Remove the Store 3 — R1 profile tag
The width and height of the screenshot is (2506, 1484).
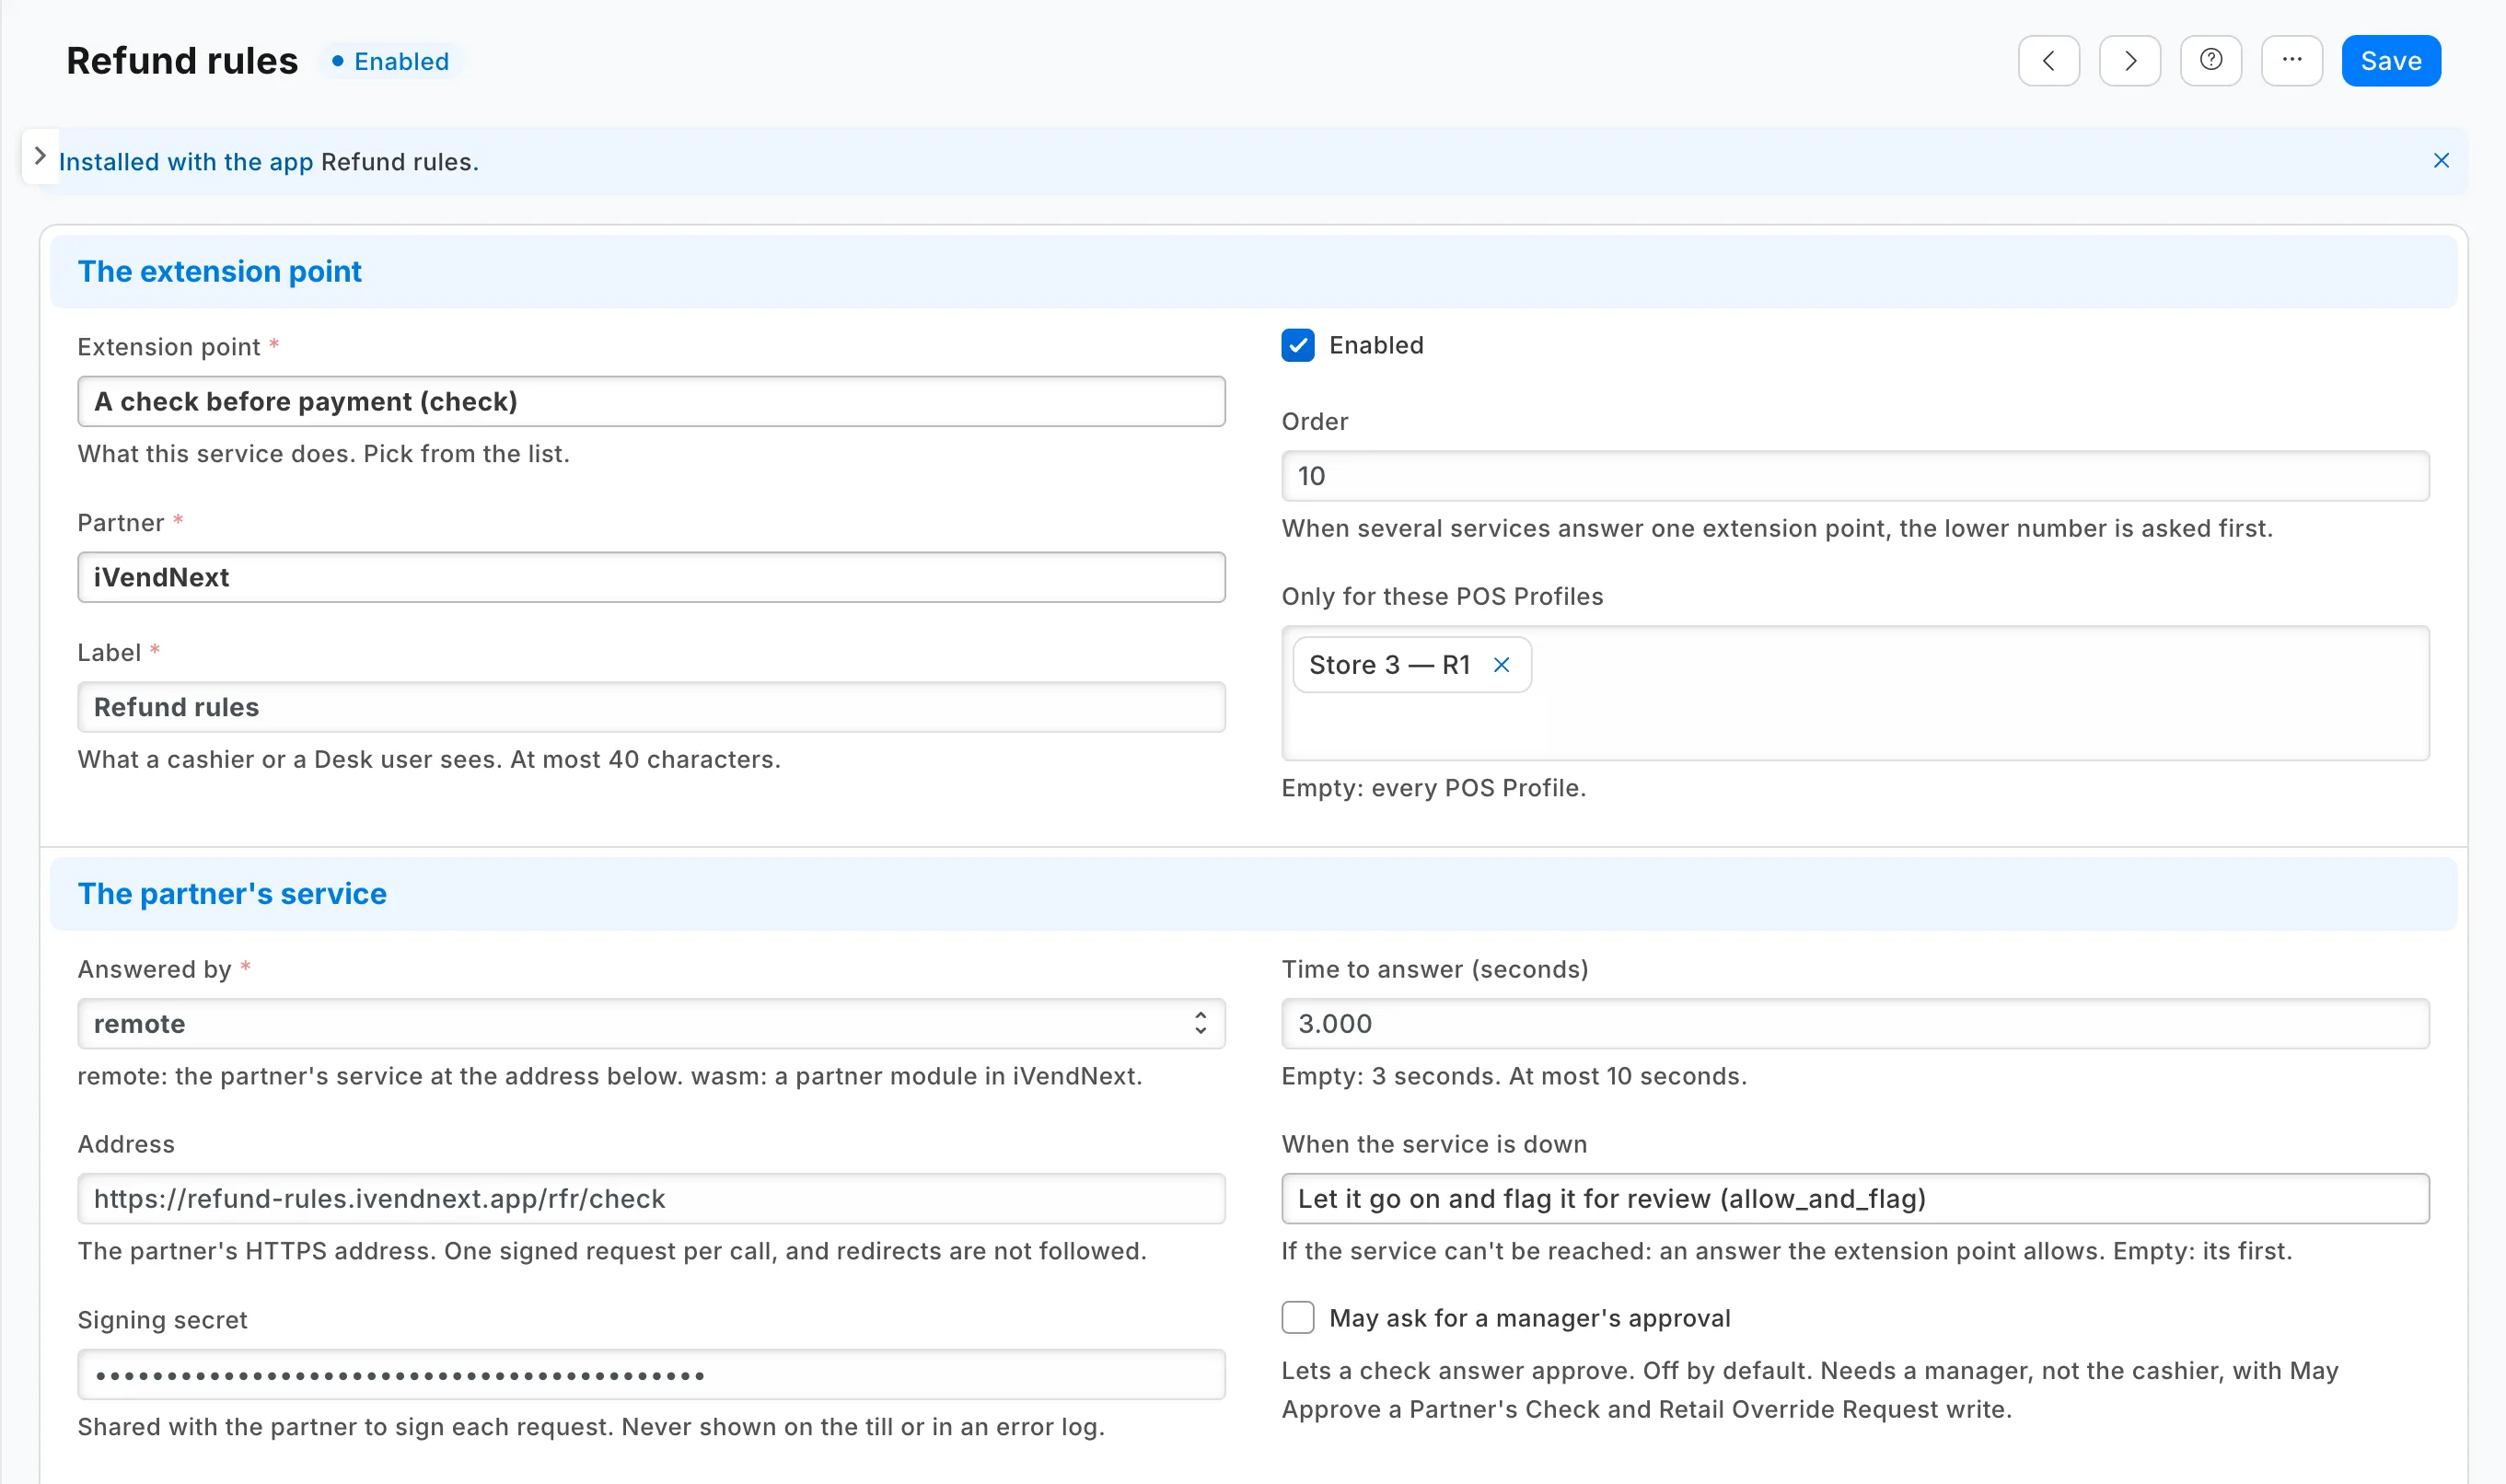tap(1501, 665)
